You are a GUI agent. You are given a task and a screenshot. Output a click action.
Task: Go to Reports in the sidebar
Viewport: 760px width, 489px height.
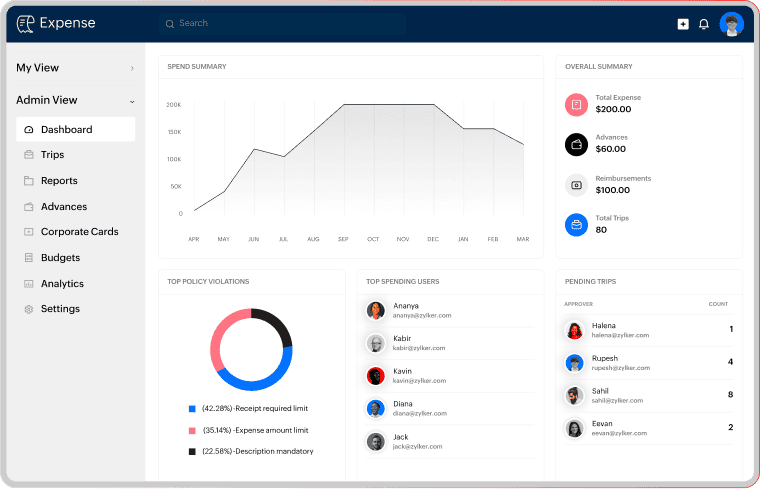(58, 181)
